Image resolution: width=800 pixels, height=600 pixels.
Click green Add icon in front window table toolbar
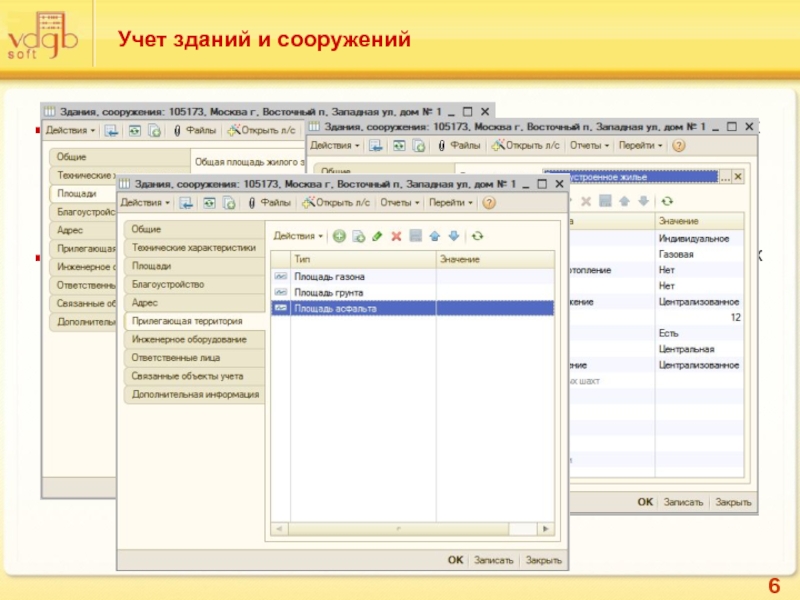coord(339,236)
